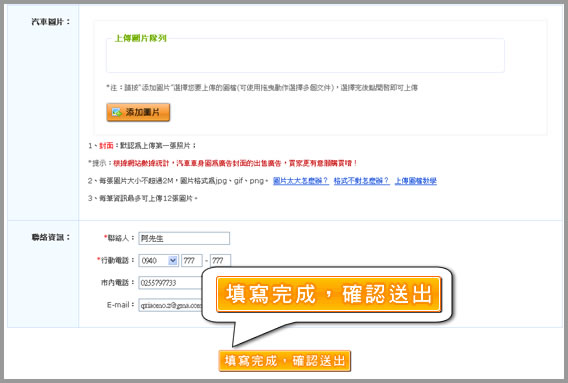
Task: Click the green picture icon on 添加圖片
Action: pos(117,112)
